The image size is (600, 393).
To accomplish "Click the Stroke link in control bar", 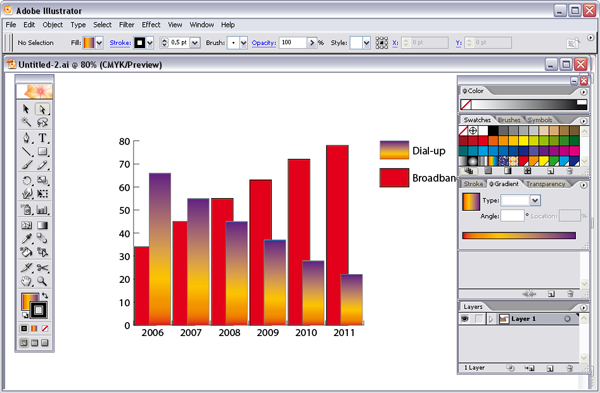I will tap(120, 43).
